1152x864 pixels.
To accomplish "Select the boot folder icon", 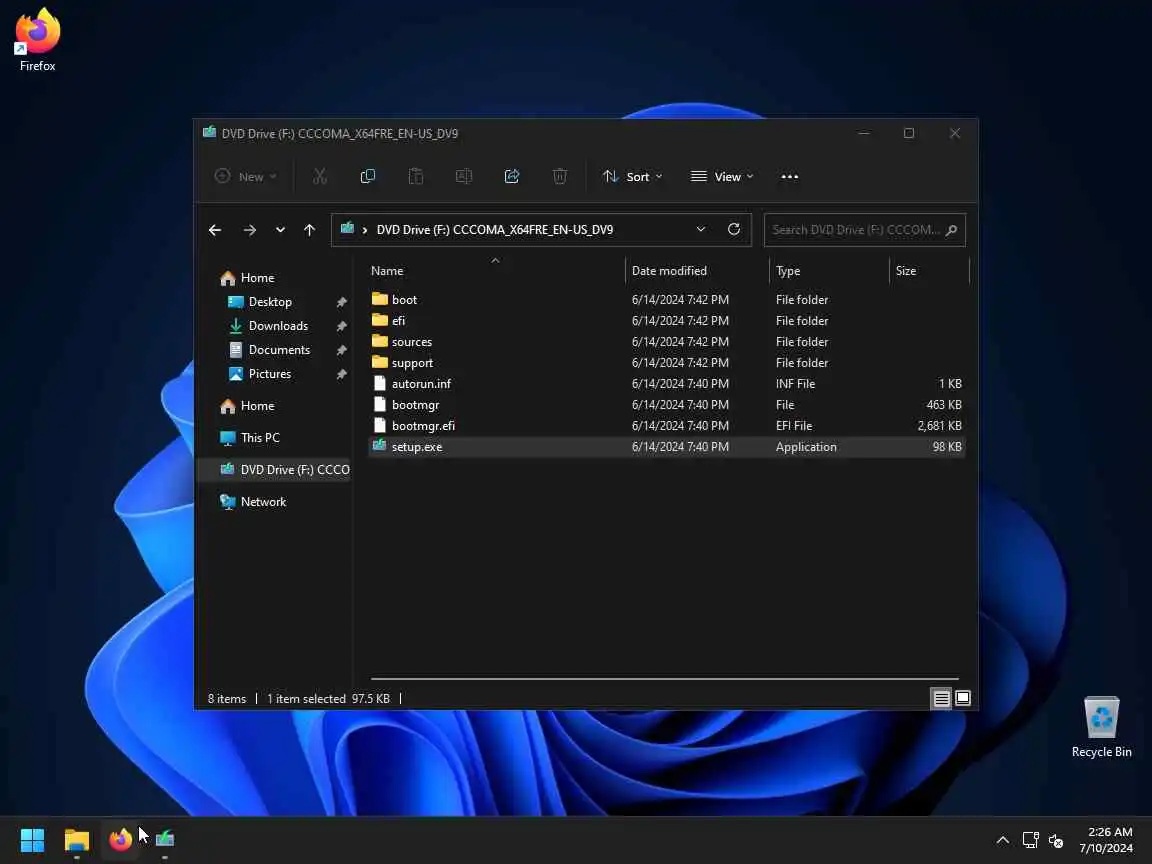I will point(379,299).
